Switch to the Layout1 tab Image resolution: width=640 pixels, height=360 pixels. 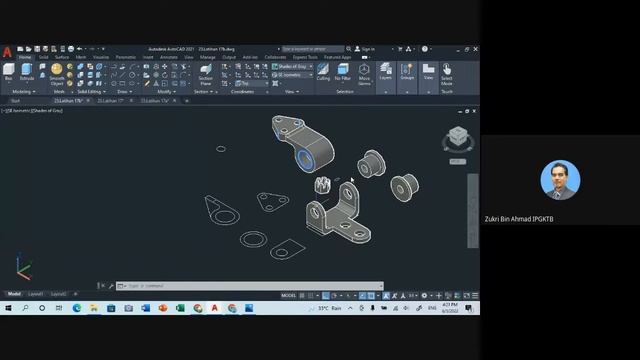tap(36, 294)
